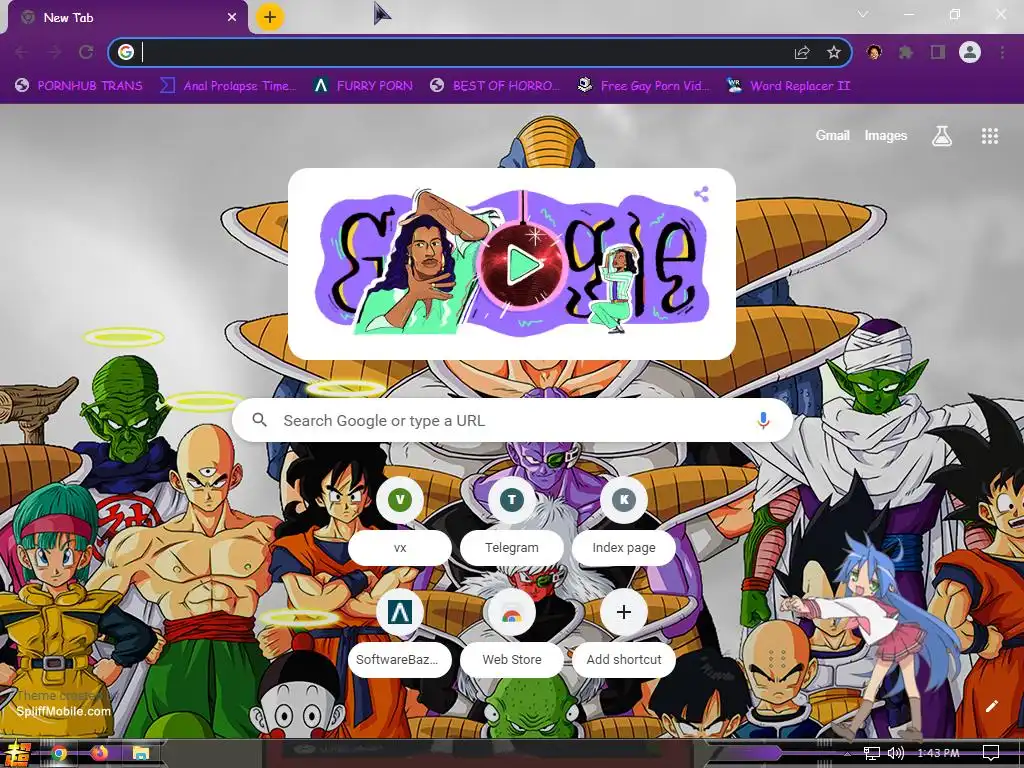
Task: Open the Web Store shortcut
Action: [x=511, y=633]
